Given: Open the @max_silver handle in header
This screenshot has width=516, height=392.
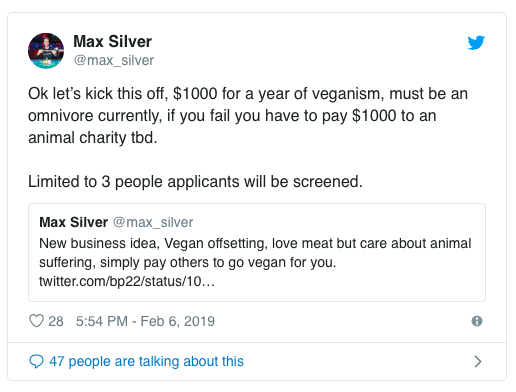Looking at the screenshot, I should 114,60.
